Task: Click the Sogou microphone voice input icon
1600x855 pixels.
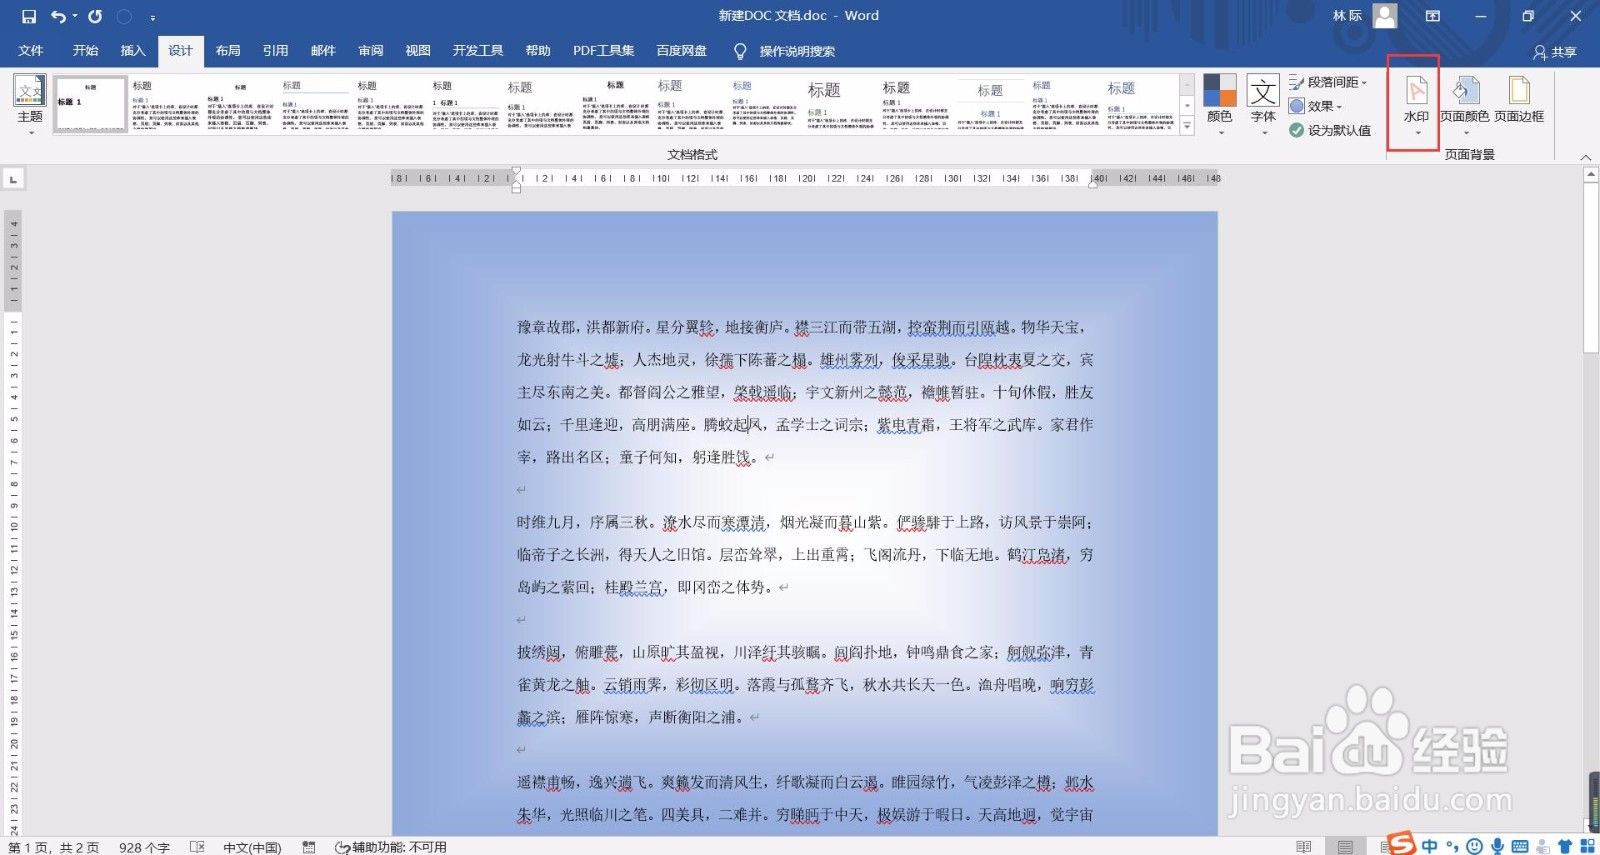Action: click(x=1497, y=846)
